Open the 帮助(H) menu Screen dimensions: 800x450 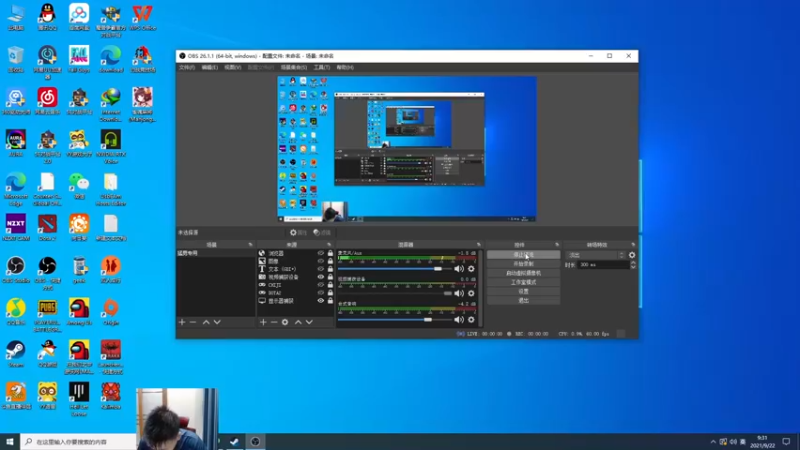pyautogui.click(x=345, y=67)
